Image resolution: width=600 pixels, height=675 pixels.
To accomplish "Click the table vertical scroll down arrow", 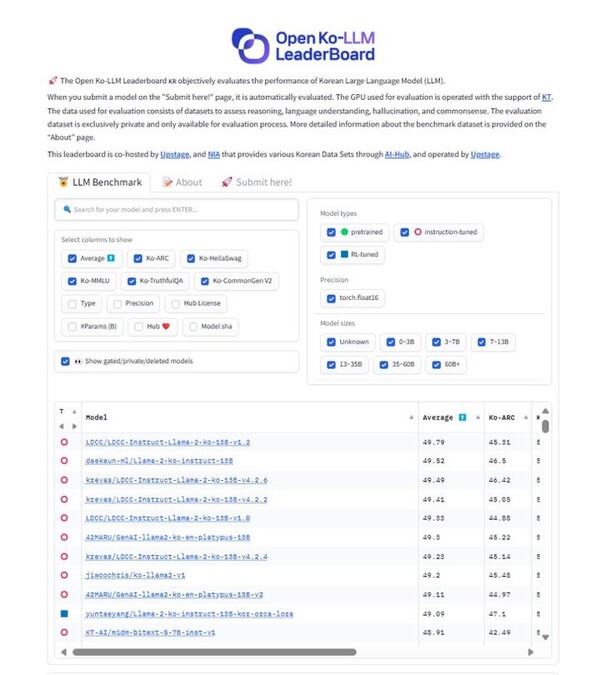I will (545, 637).
